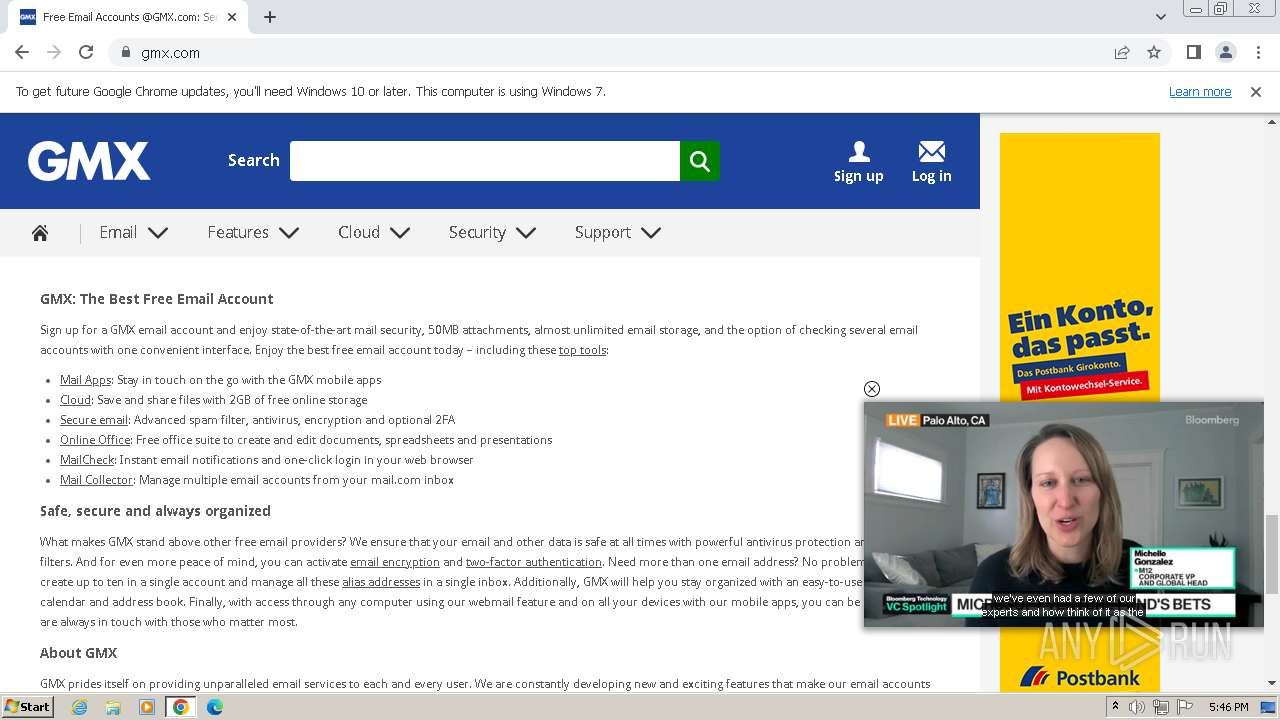Click the page vertical scrollbar thumb
1280x720 pixels.
(1272, 553)
